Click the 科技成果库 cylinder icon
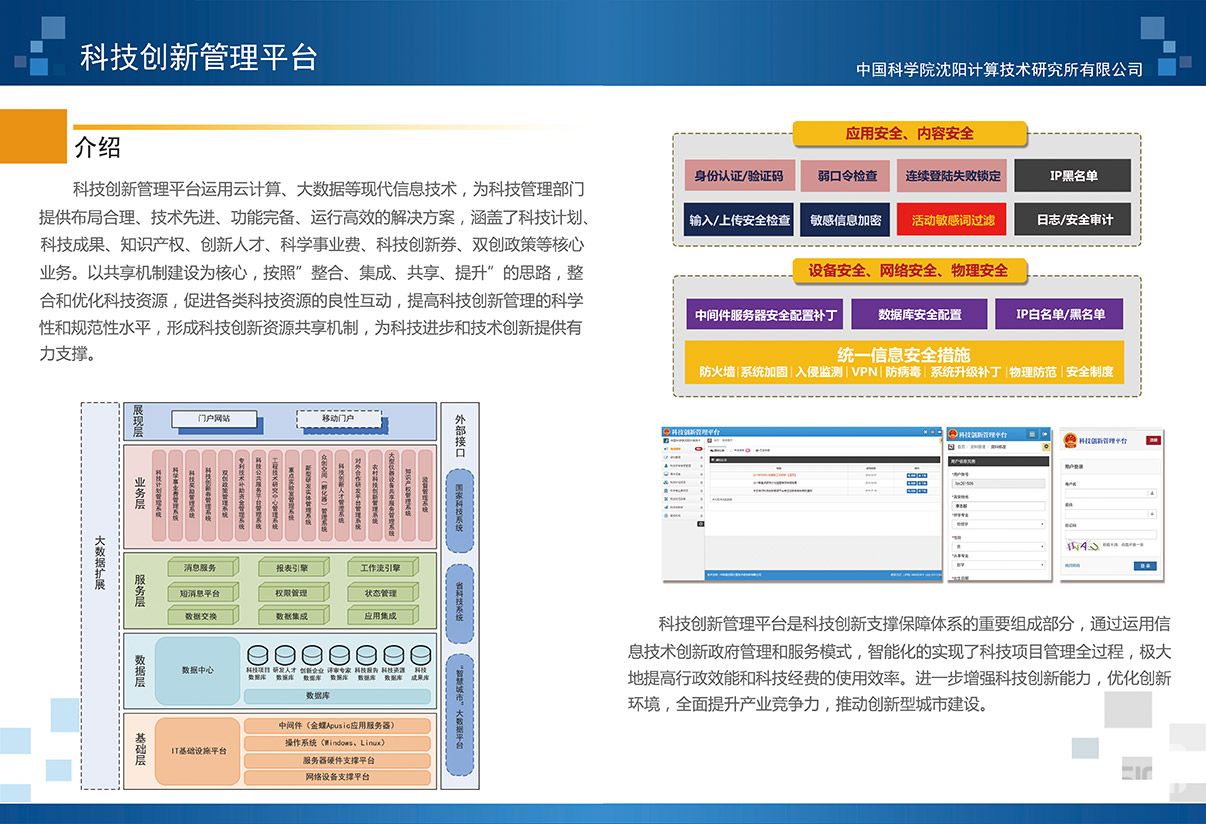 coord(420,655)
